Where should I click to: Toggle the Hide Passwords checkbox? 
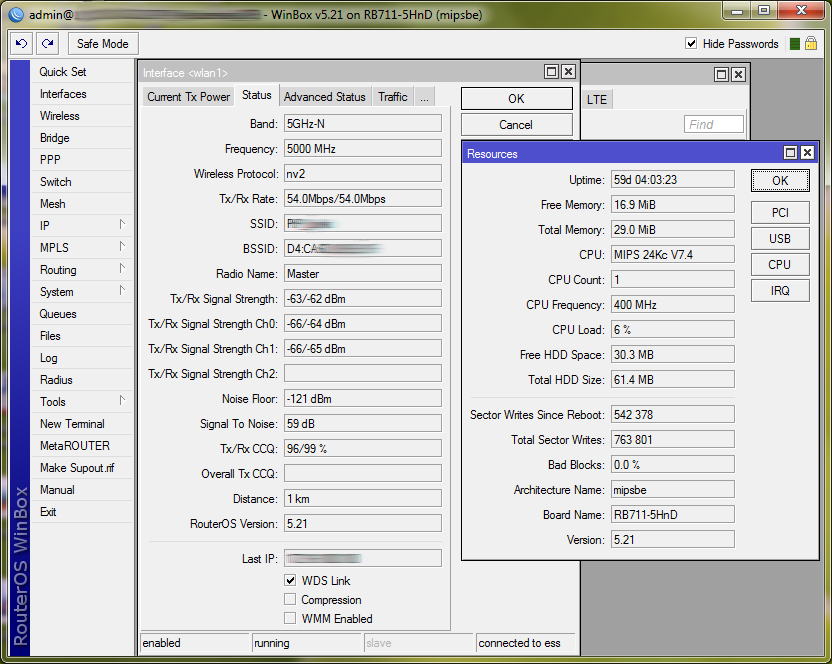point(691,44)
